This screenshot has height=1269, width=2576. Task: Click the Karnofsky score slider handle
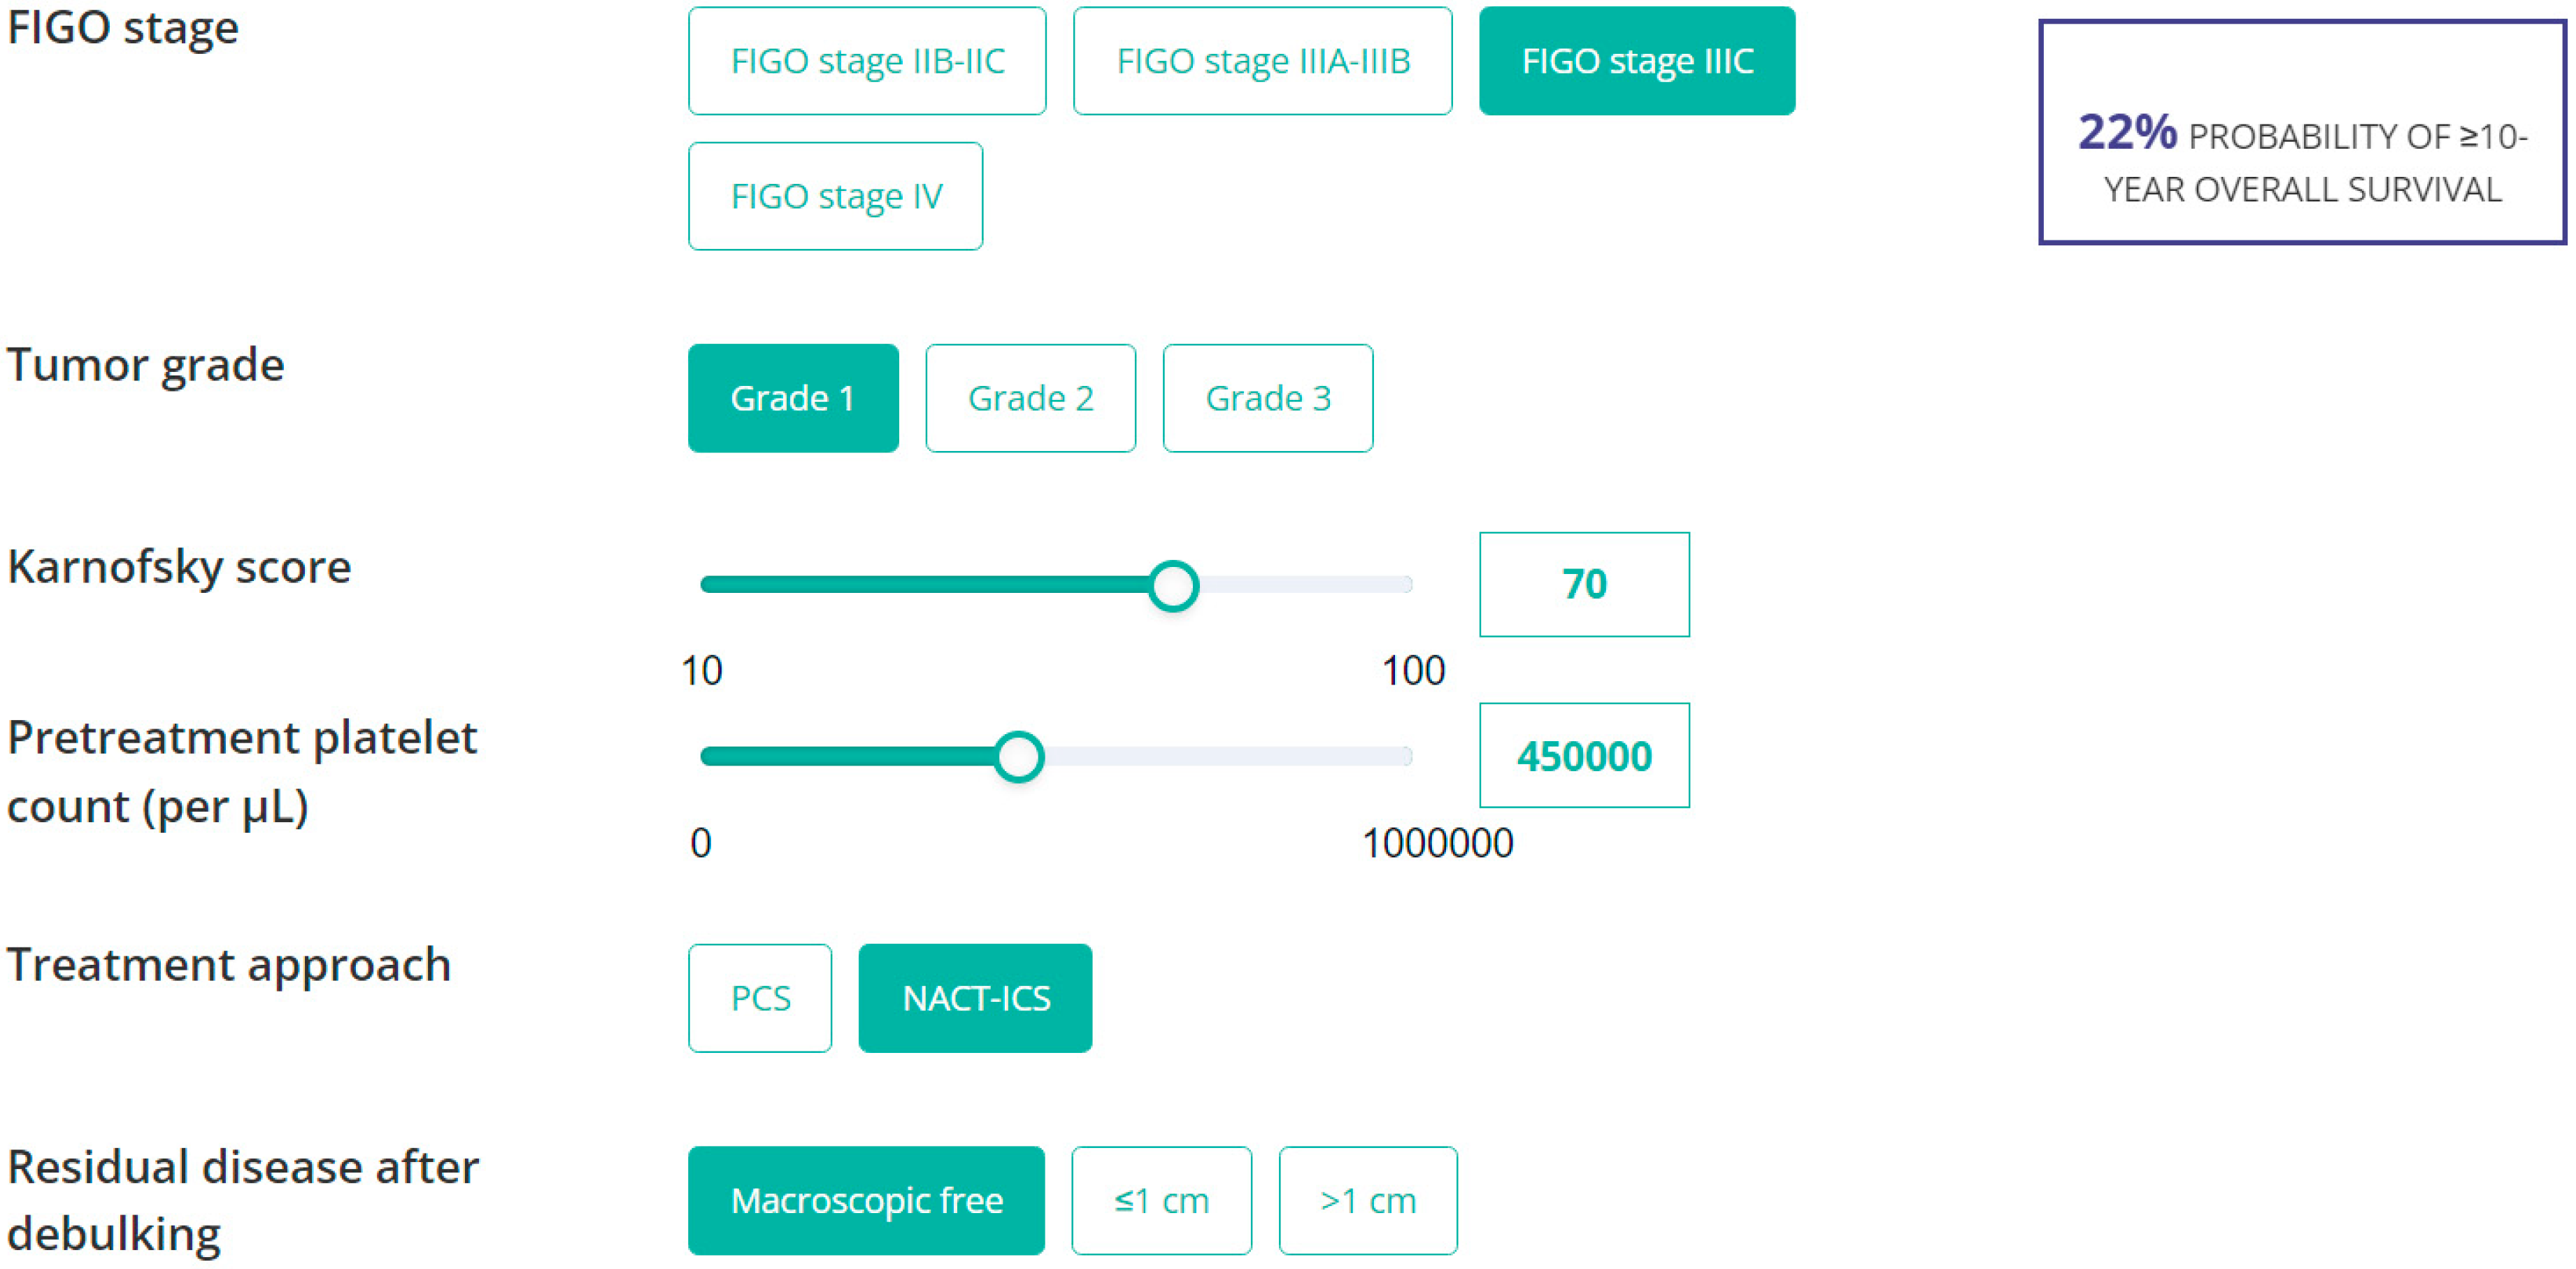coord(1173,585)
